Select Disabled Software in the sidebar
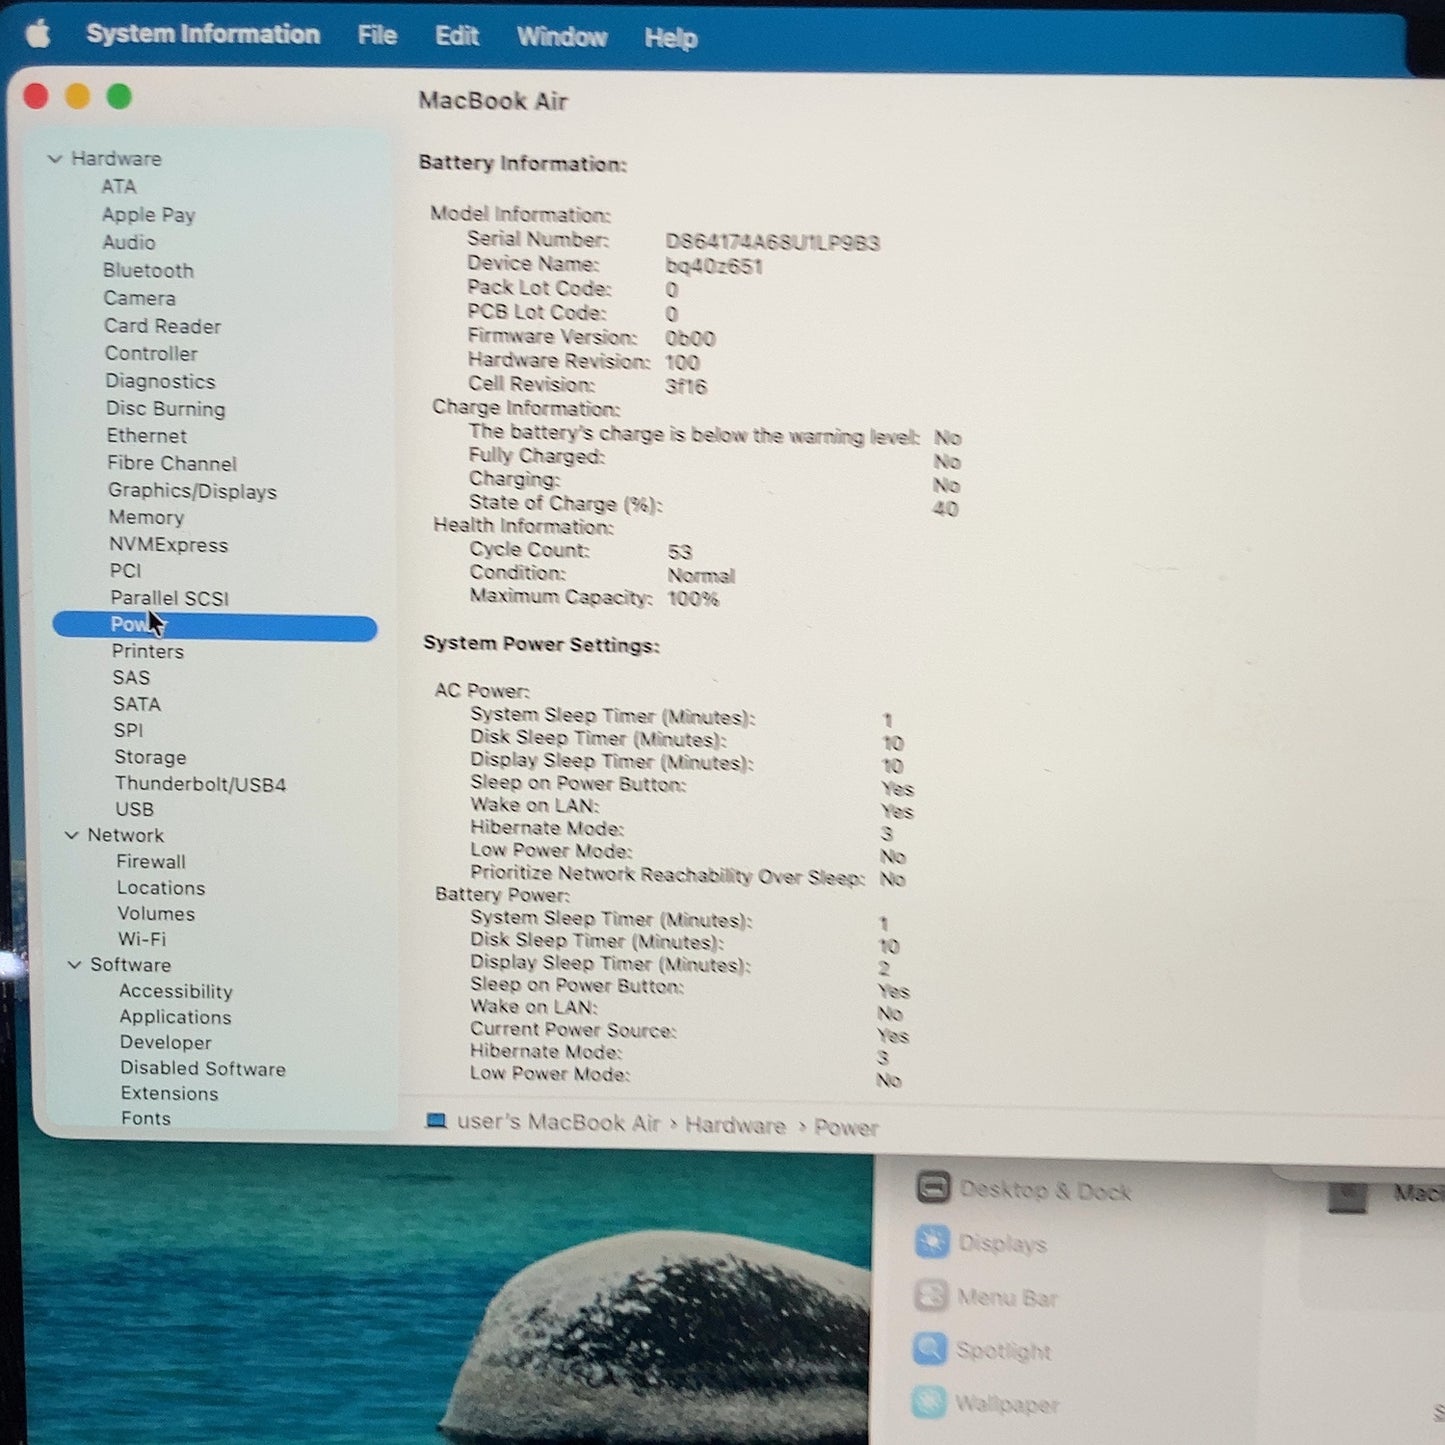This screenshot has height=1445, width=1445. [203, 1068]
